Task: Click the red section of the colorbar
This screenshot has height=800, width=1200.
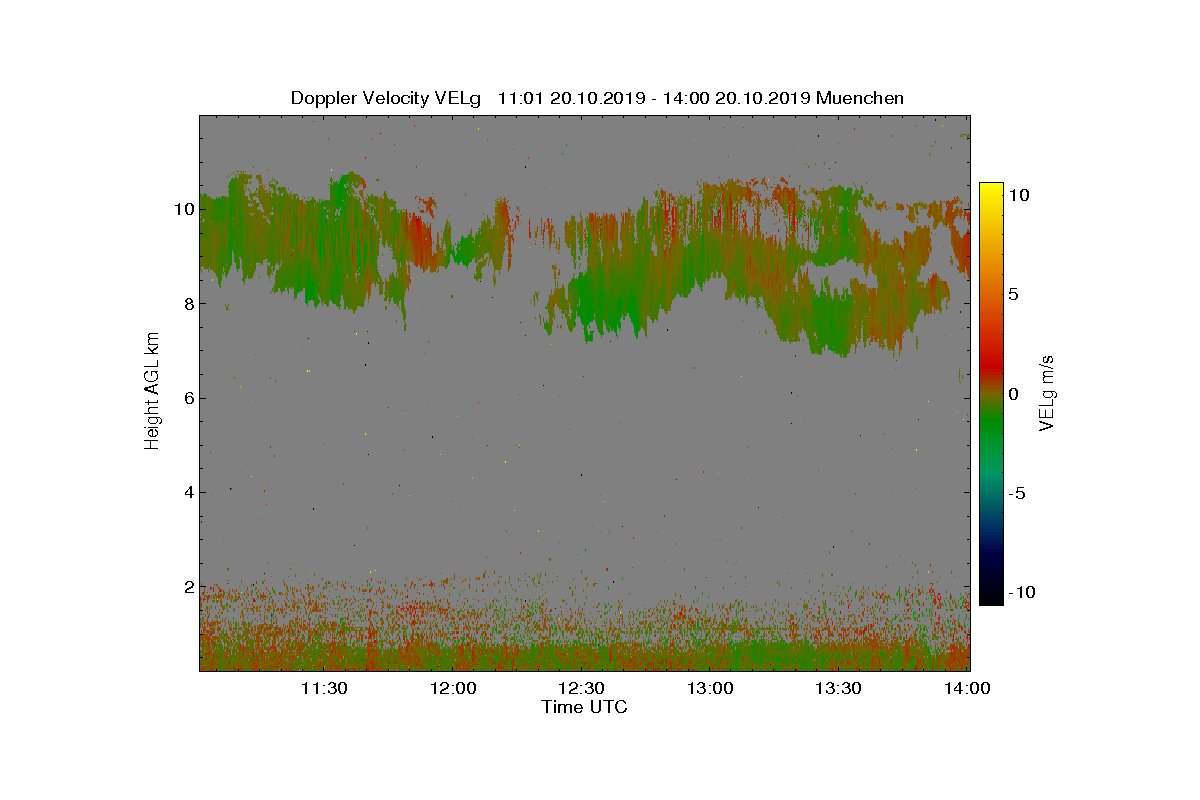Action: click(x=991, y=365)
